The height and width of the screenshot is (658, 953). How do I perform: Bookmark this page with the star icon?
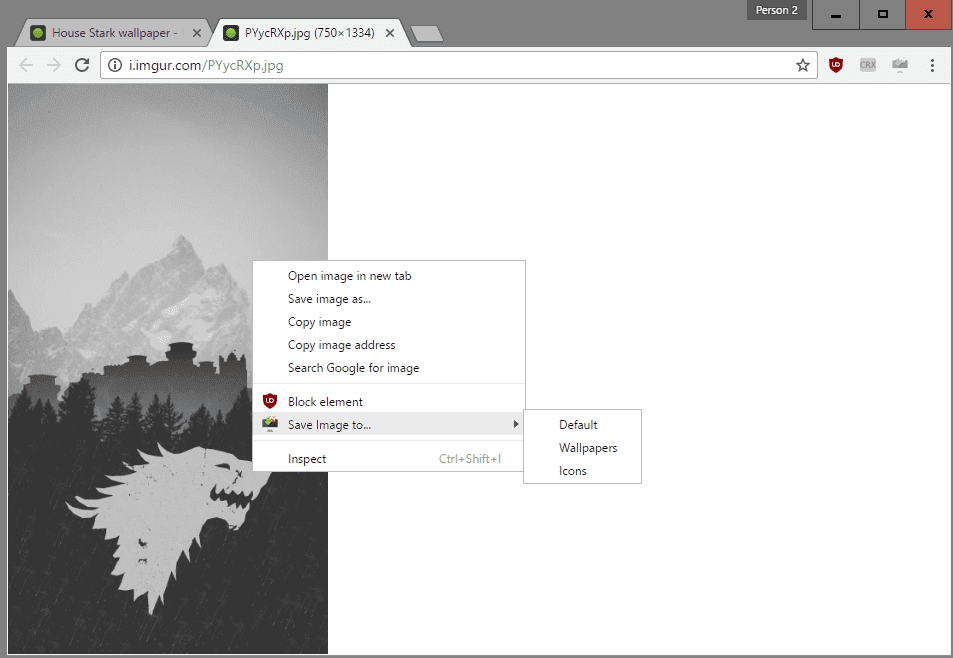(x=802, y=65)
